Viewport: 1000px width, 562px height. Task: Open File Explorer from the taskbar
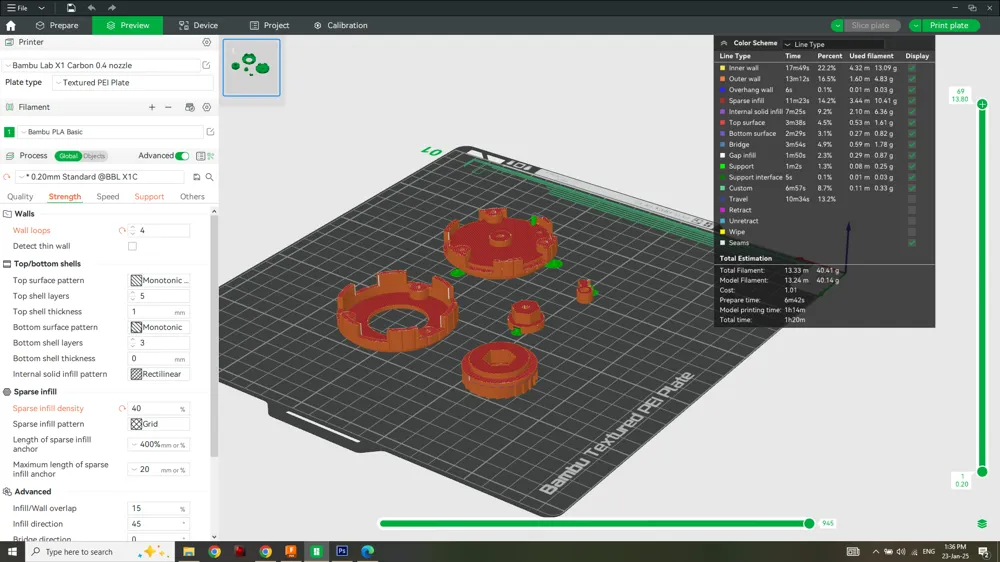tap(189, 551)
